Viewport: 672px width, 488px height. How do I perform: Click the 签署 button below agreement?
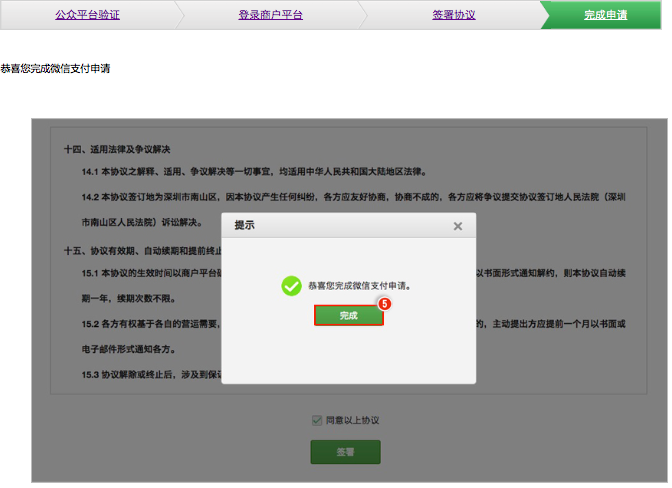tap(345, 452)
